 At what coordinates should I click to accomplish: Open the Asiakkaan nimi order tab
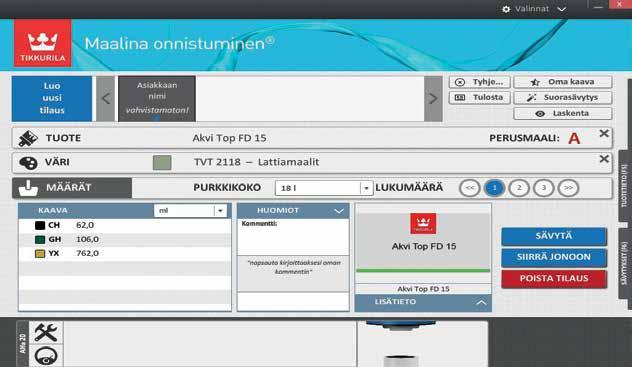click(157, 99)
